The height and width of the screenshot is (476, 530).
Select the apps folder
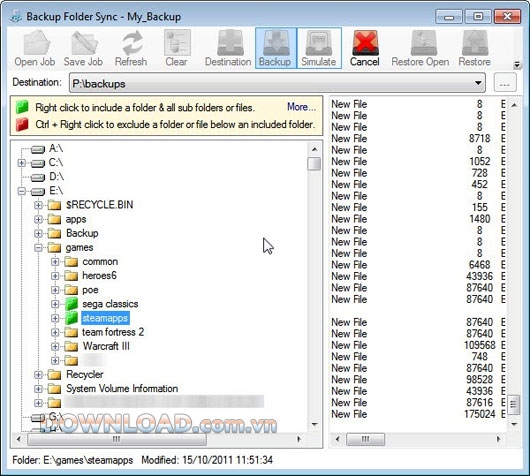pos(76,219)
